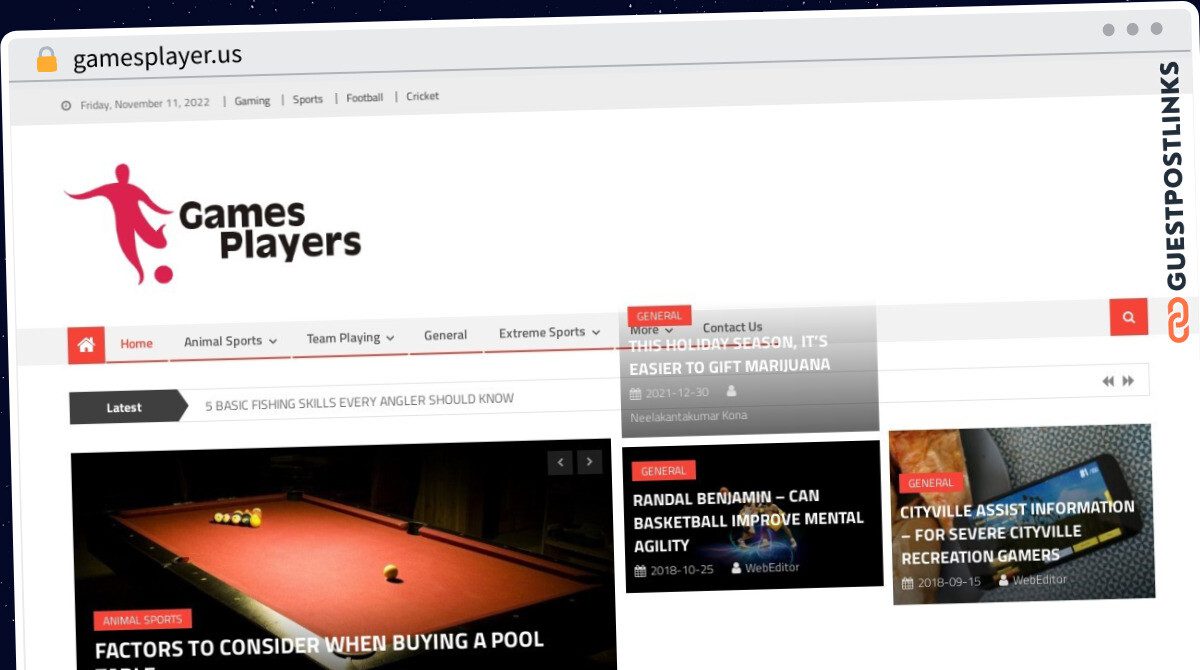
Task: Click the 2021-12-30 date link
Action: (677, 393)
